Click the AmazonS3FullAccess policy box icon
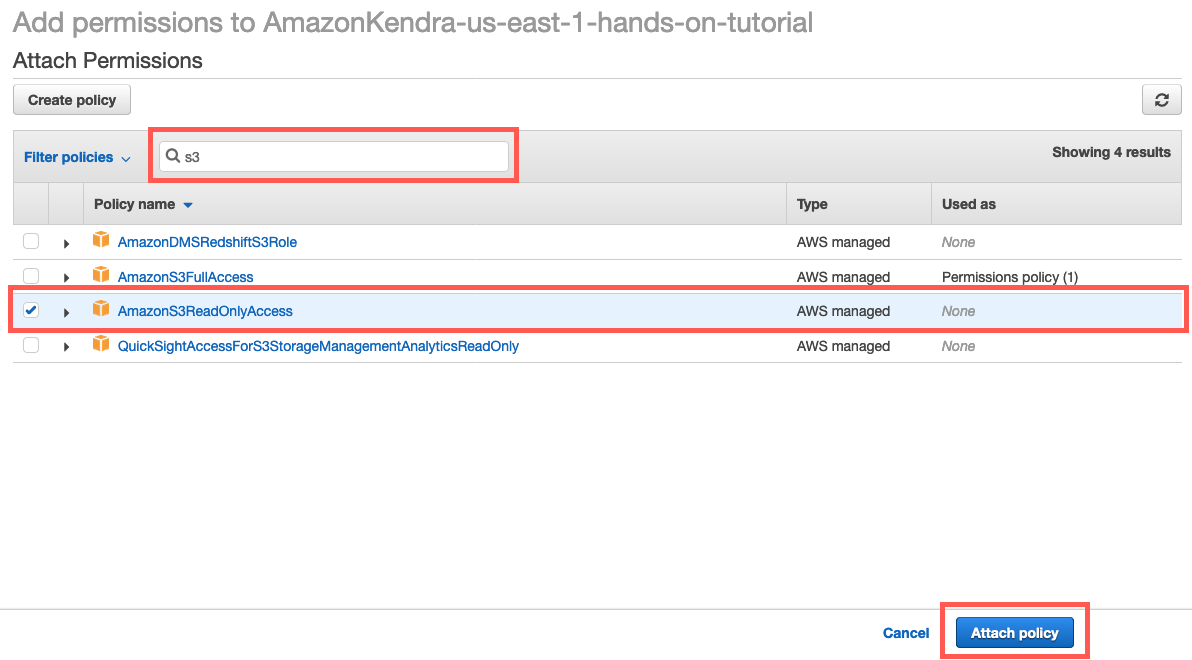 [100, 276]
